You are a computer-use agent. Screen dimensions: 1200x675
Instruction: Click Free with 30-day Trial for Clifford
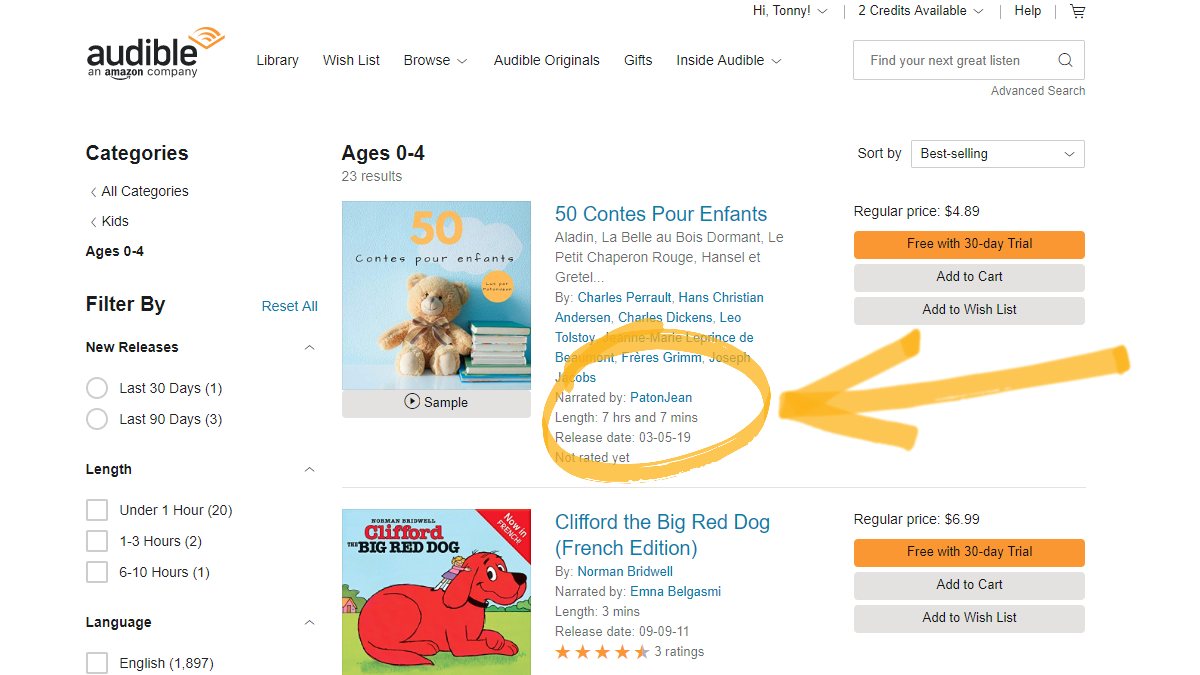coord(968,552)
